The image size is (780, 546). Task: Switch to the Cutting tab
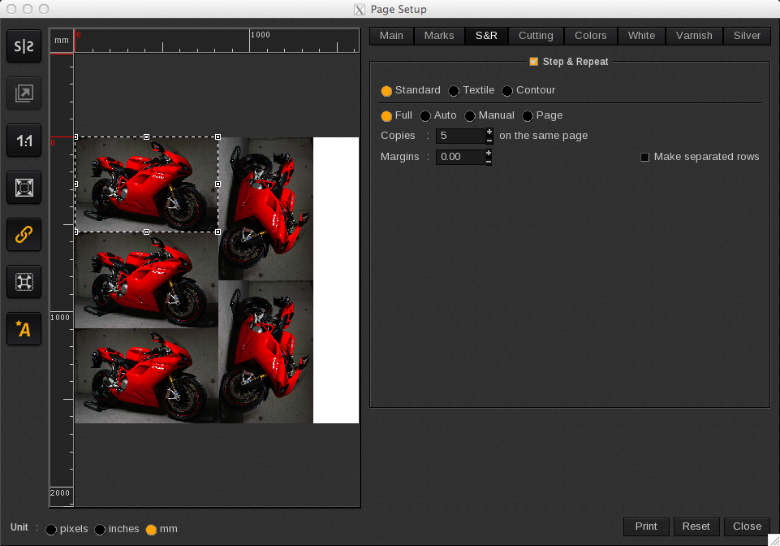click(x=536, y=36)
